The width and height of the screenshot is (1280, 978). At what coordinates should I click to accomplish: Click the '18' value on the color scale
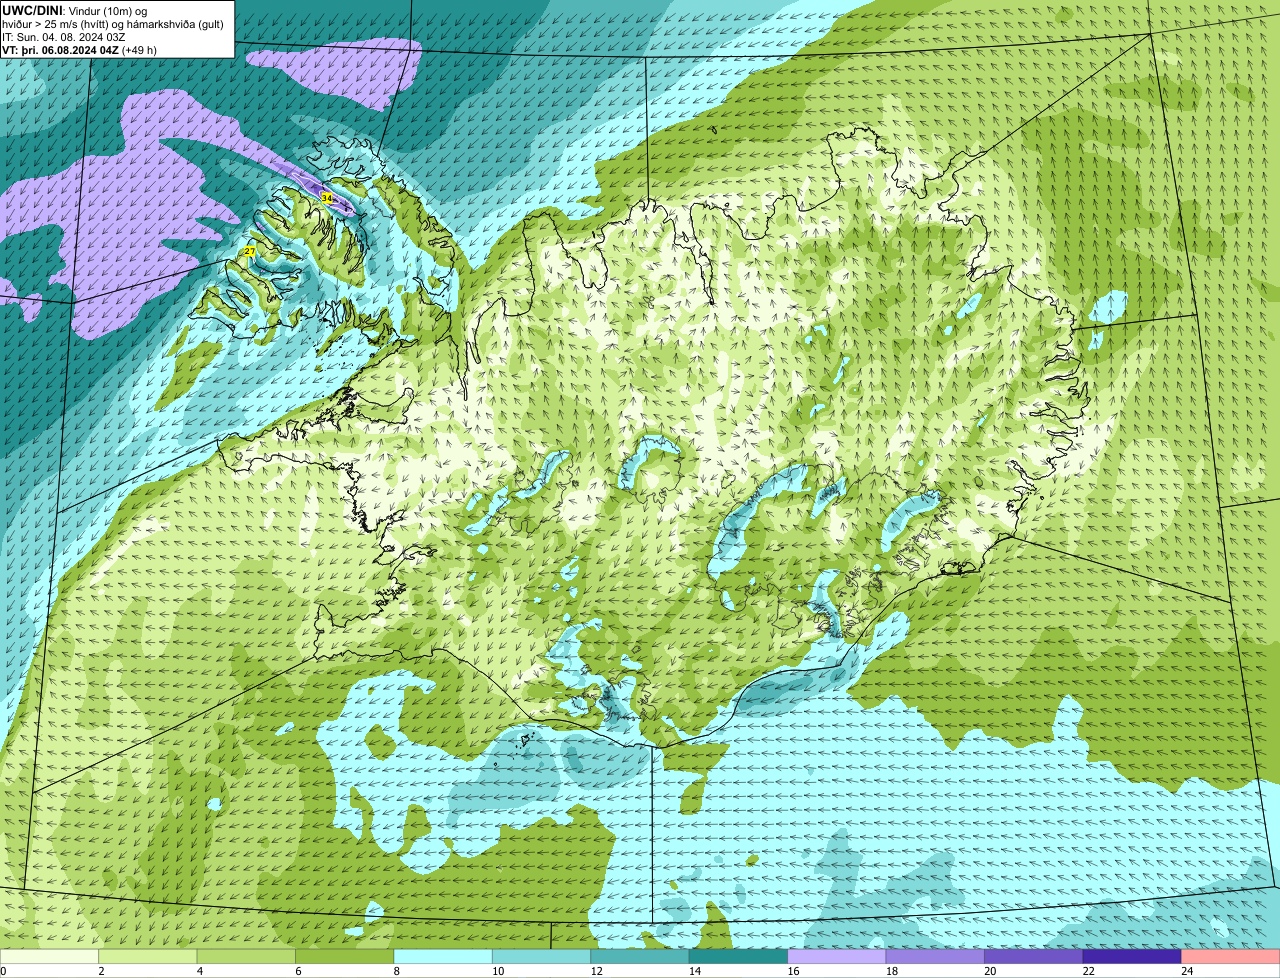891,971
